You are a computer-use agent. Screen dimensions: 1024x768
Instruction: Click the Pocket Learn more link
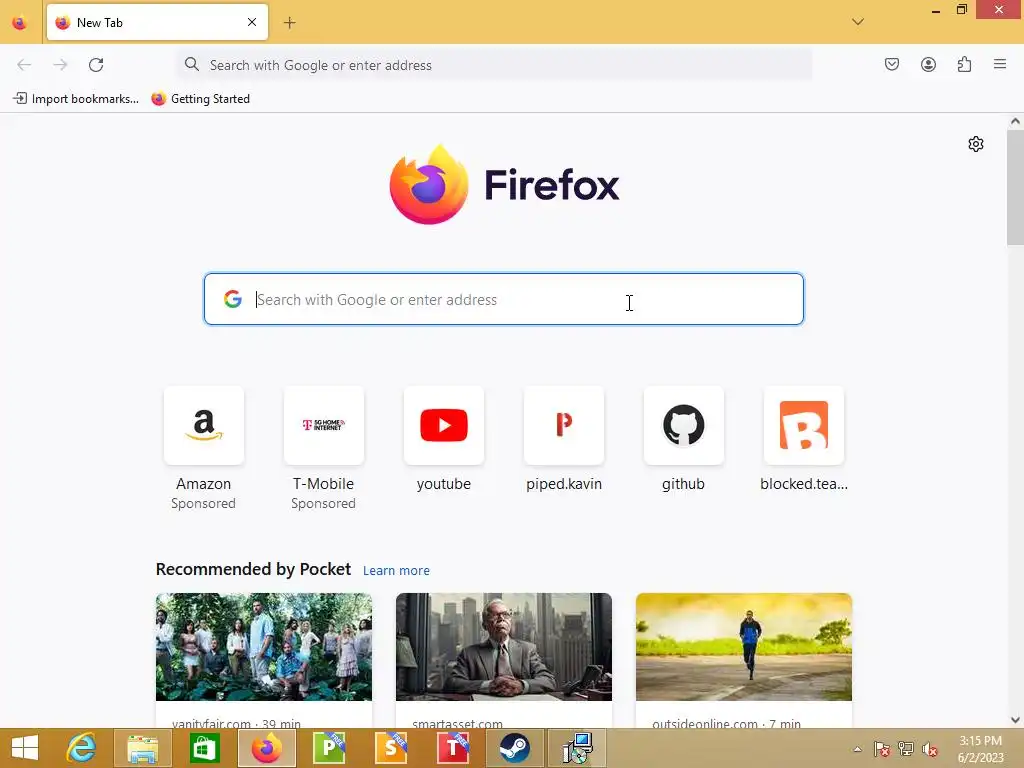(x=396, y=571)
